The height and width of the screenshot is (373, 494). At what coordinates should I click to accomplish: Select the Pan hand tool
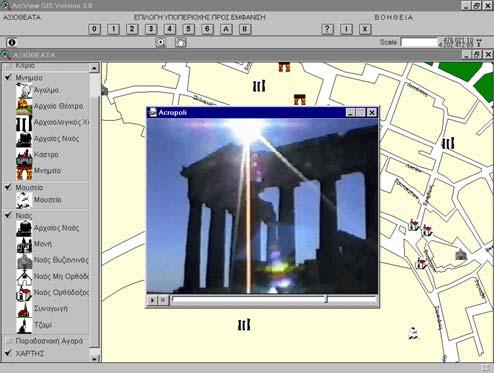[x=181, y=42]
